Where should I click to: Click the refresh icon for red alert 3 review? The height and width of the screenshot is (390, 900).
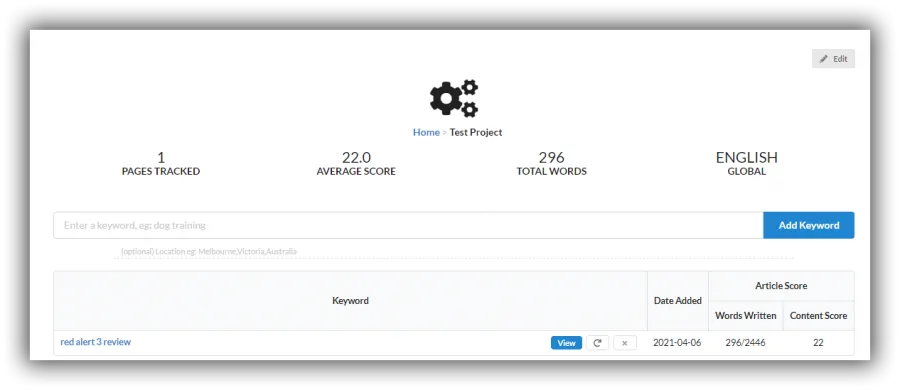[x=597, y=343]
